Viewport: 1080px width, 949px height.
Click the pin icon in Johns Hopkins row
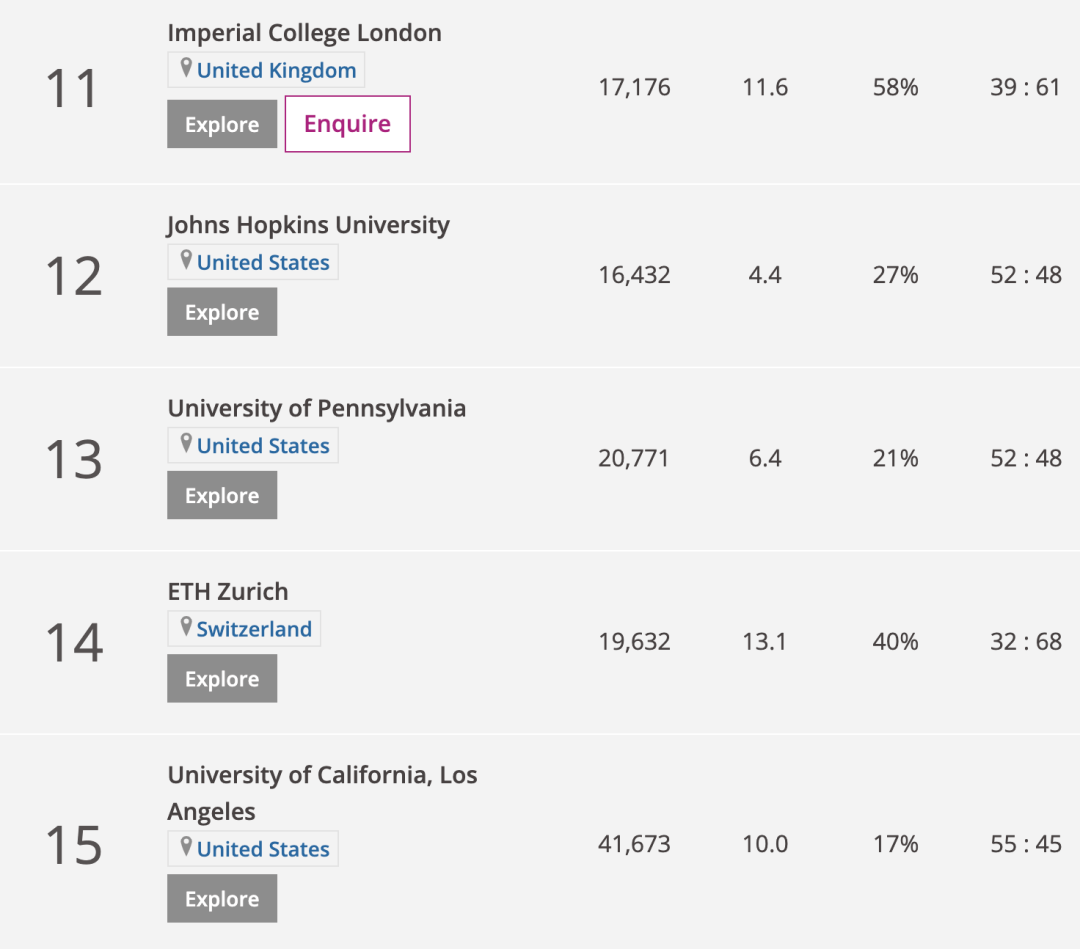coord(186,261)
